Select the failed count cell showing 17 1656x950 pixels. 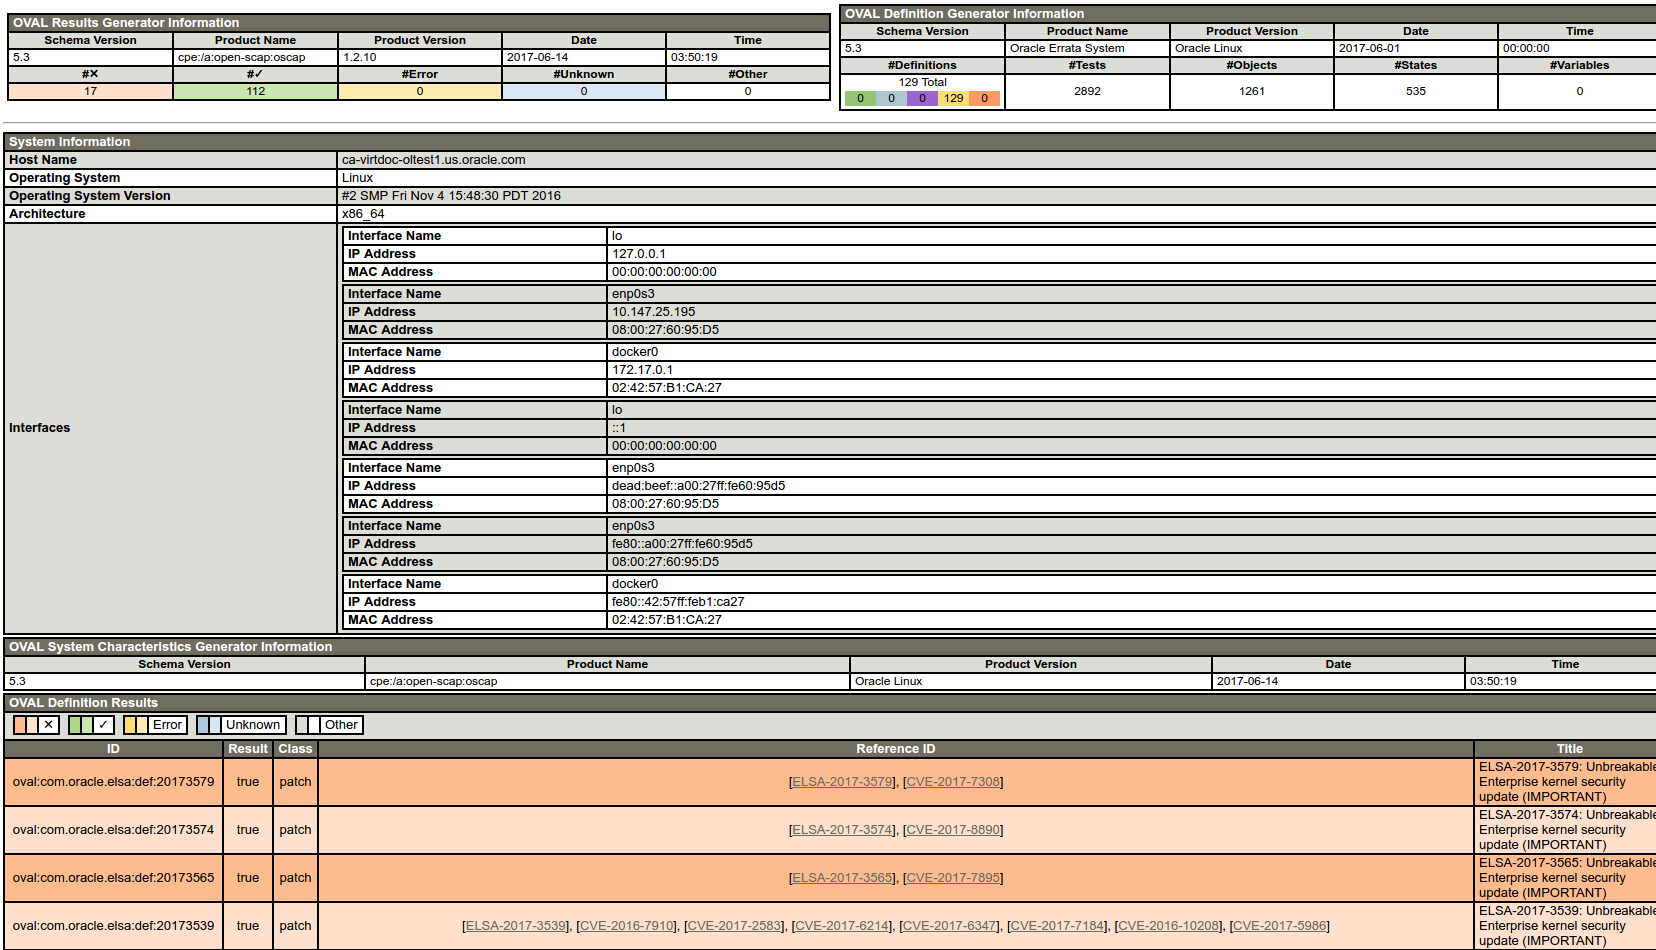(91, 91)
